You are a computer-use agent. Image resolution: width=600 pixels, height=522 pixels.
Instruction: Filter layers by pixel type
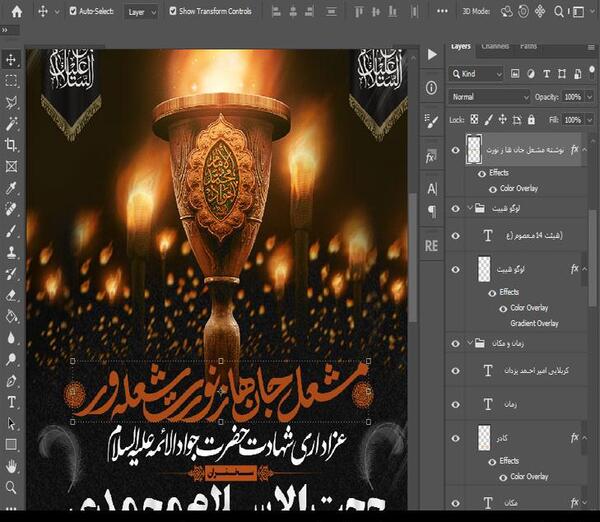(x=515, y=74)
